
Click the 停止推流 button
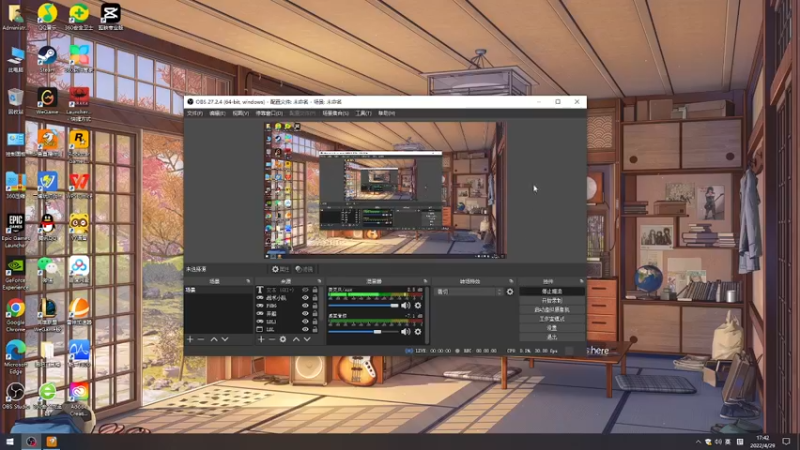pos(552,291)
